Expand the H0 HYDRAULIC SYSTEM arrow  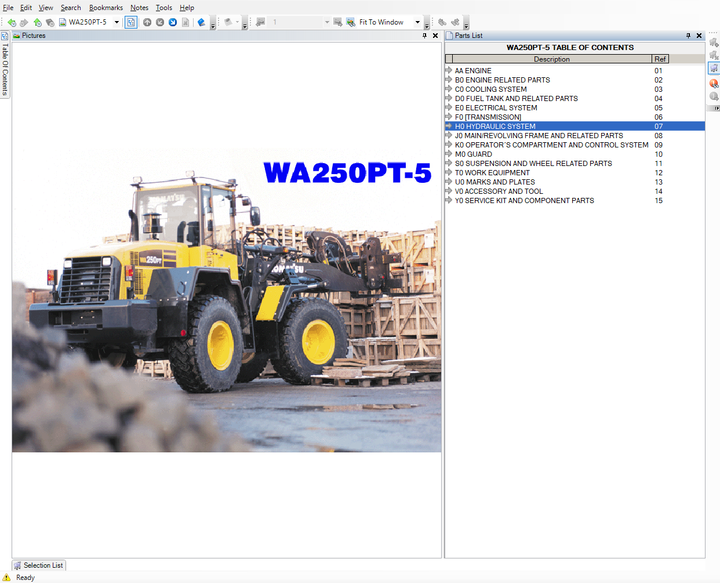coord(449,126)
